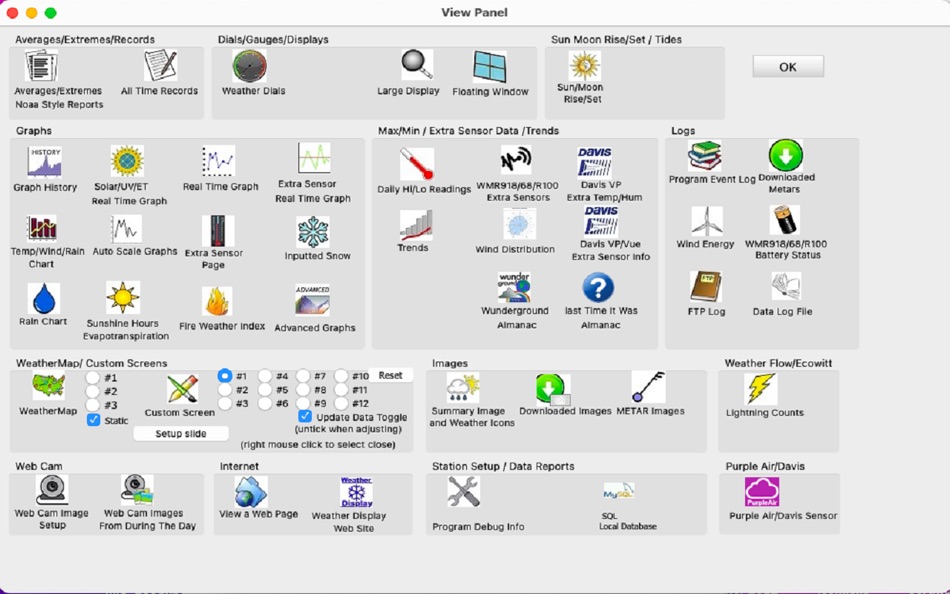Open the Weather Dials gauge icon
Screen dimensions: 950x594
(250, 65)
